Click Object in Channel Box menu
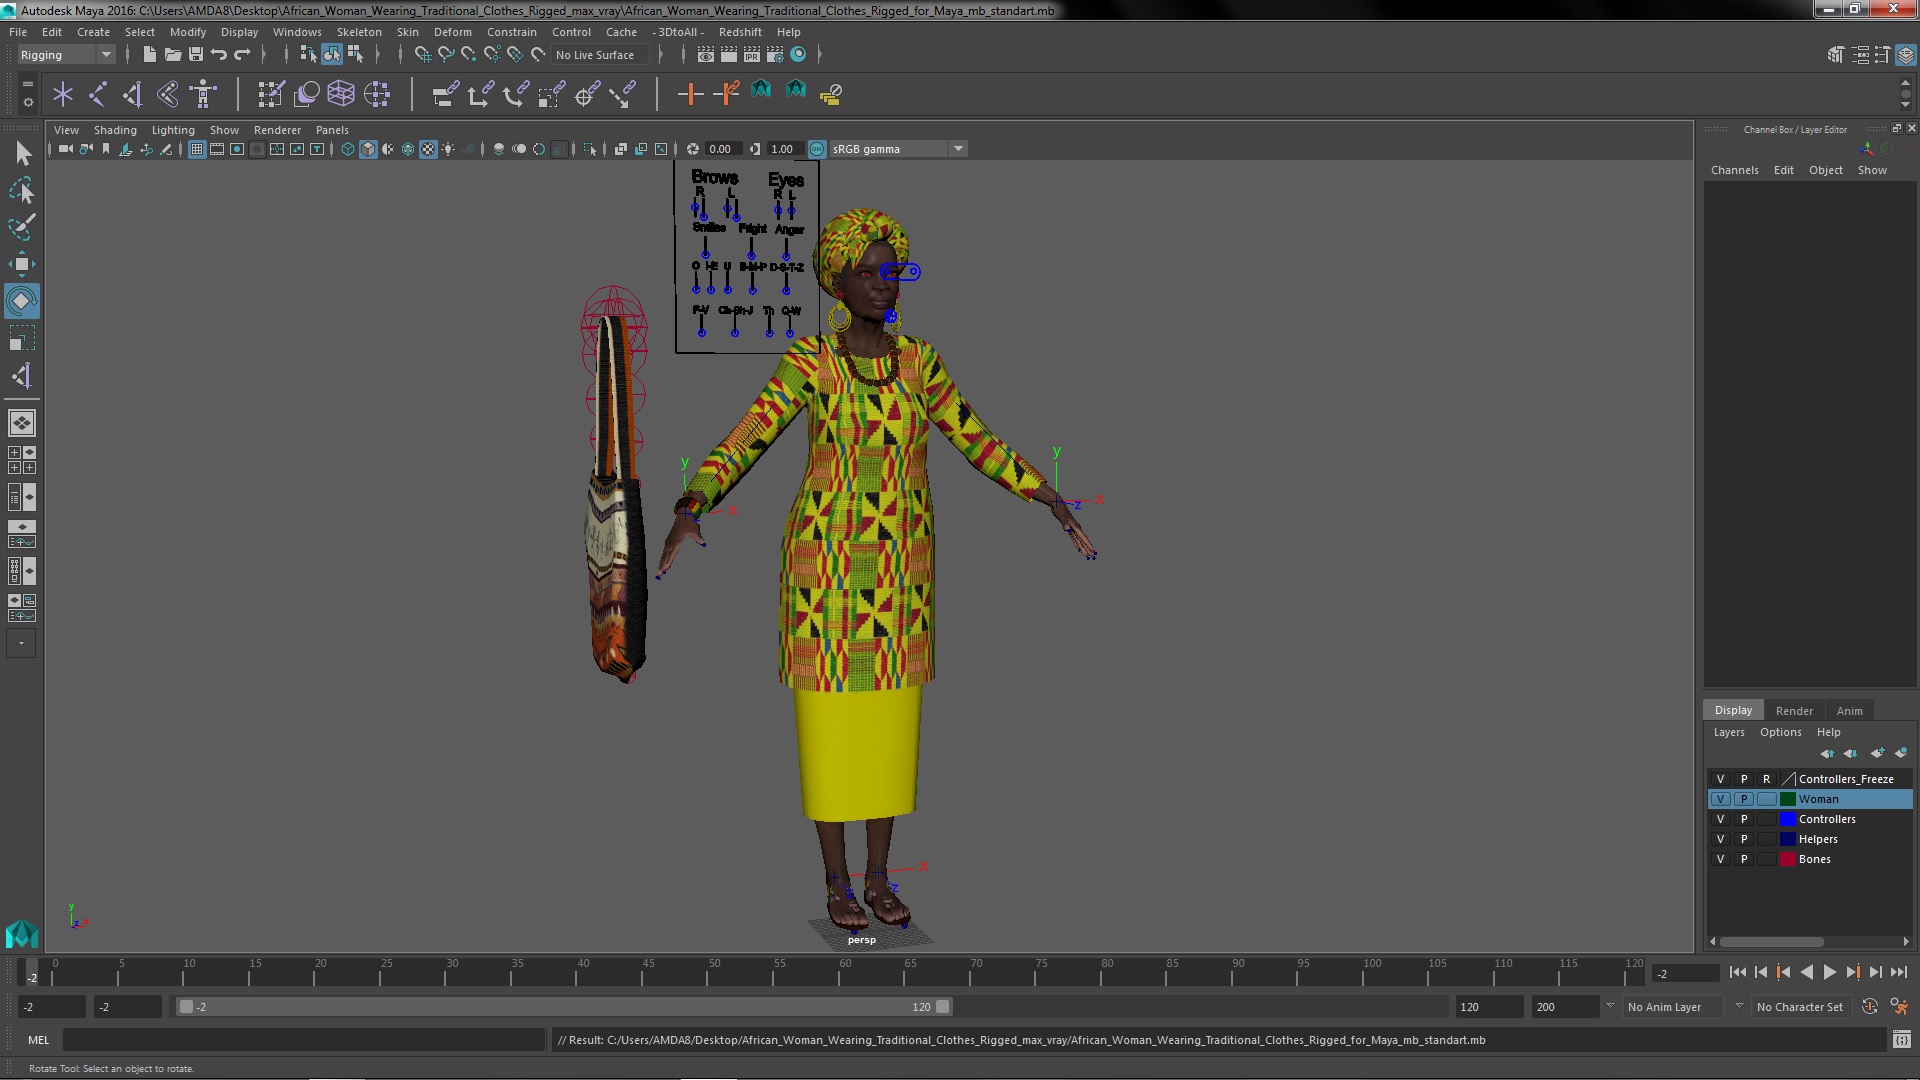The height and width of the screenshot is (1080, 1920). coord(1825,170)
